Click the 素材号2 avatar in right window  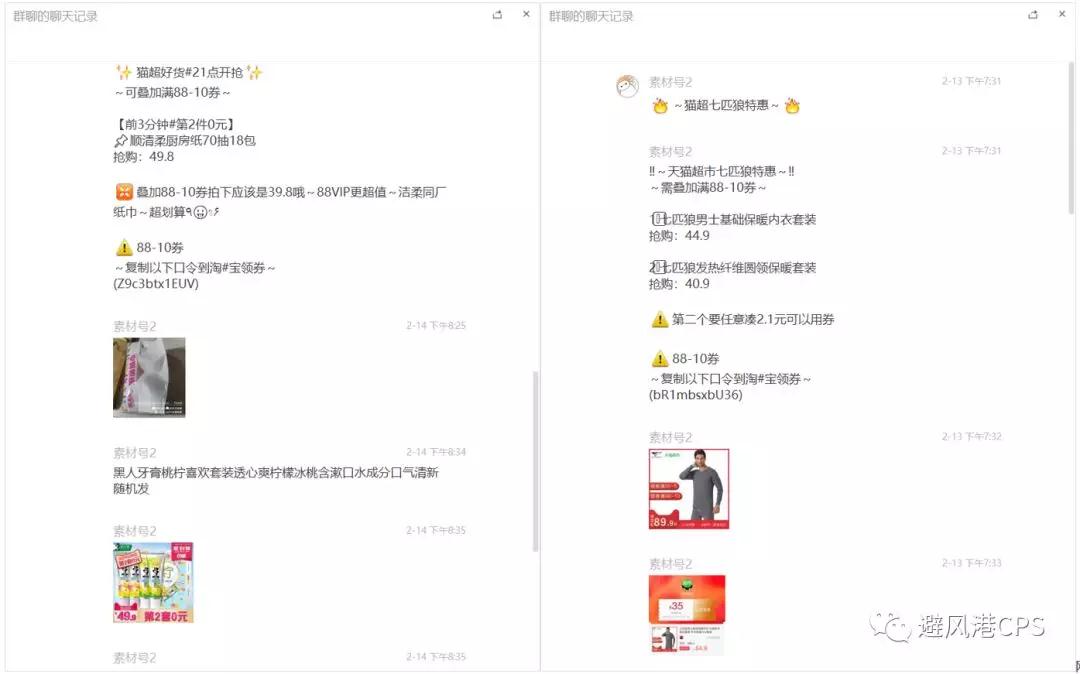pyautogui.click(x=627, y=87)
